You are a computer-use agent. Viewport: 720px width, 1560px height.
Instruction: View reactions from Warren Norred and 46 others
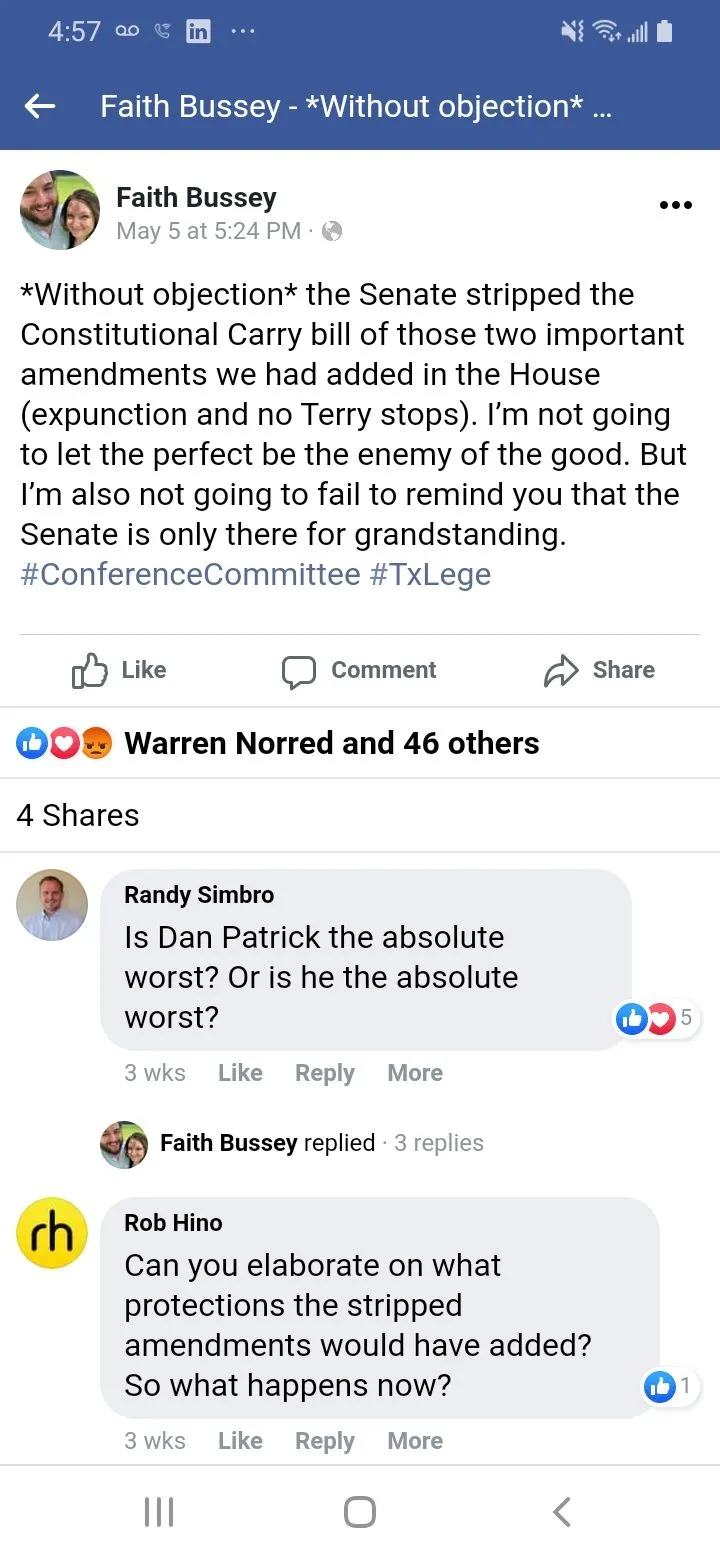tap(331, 743)
